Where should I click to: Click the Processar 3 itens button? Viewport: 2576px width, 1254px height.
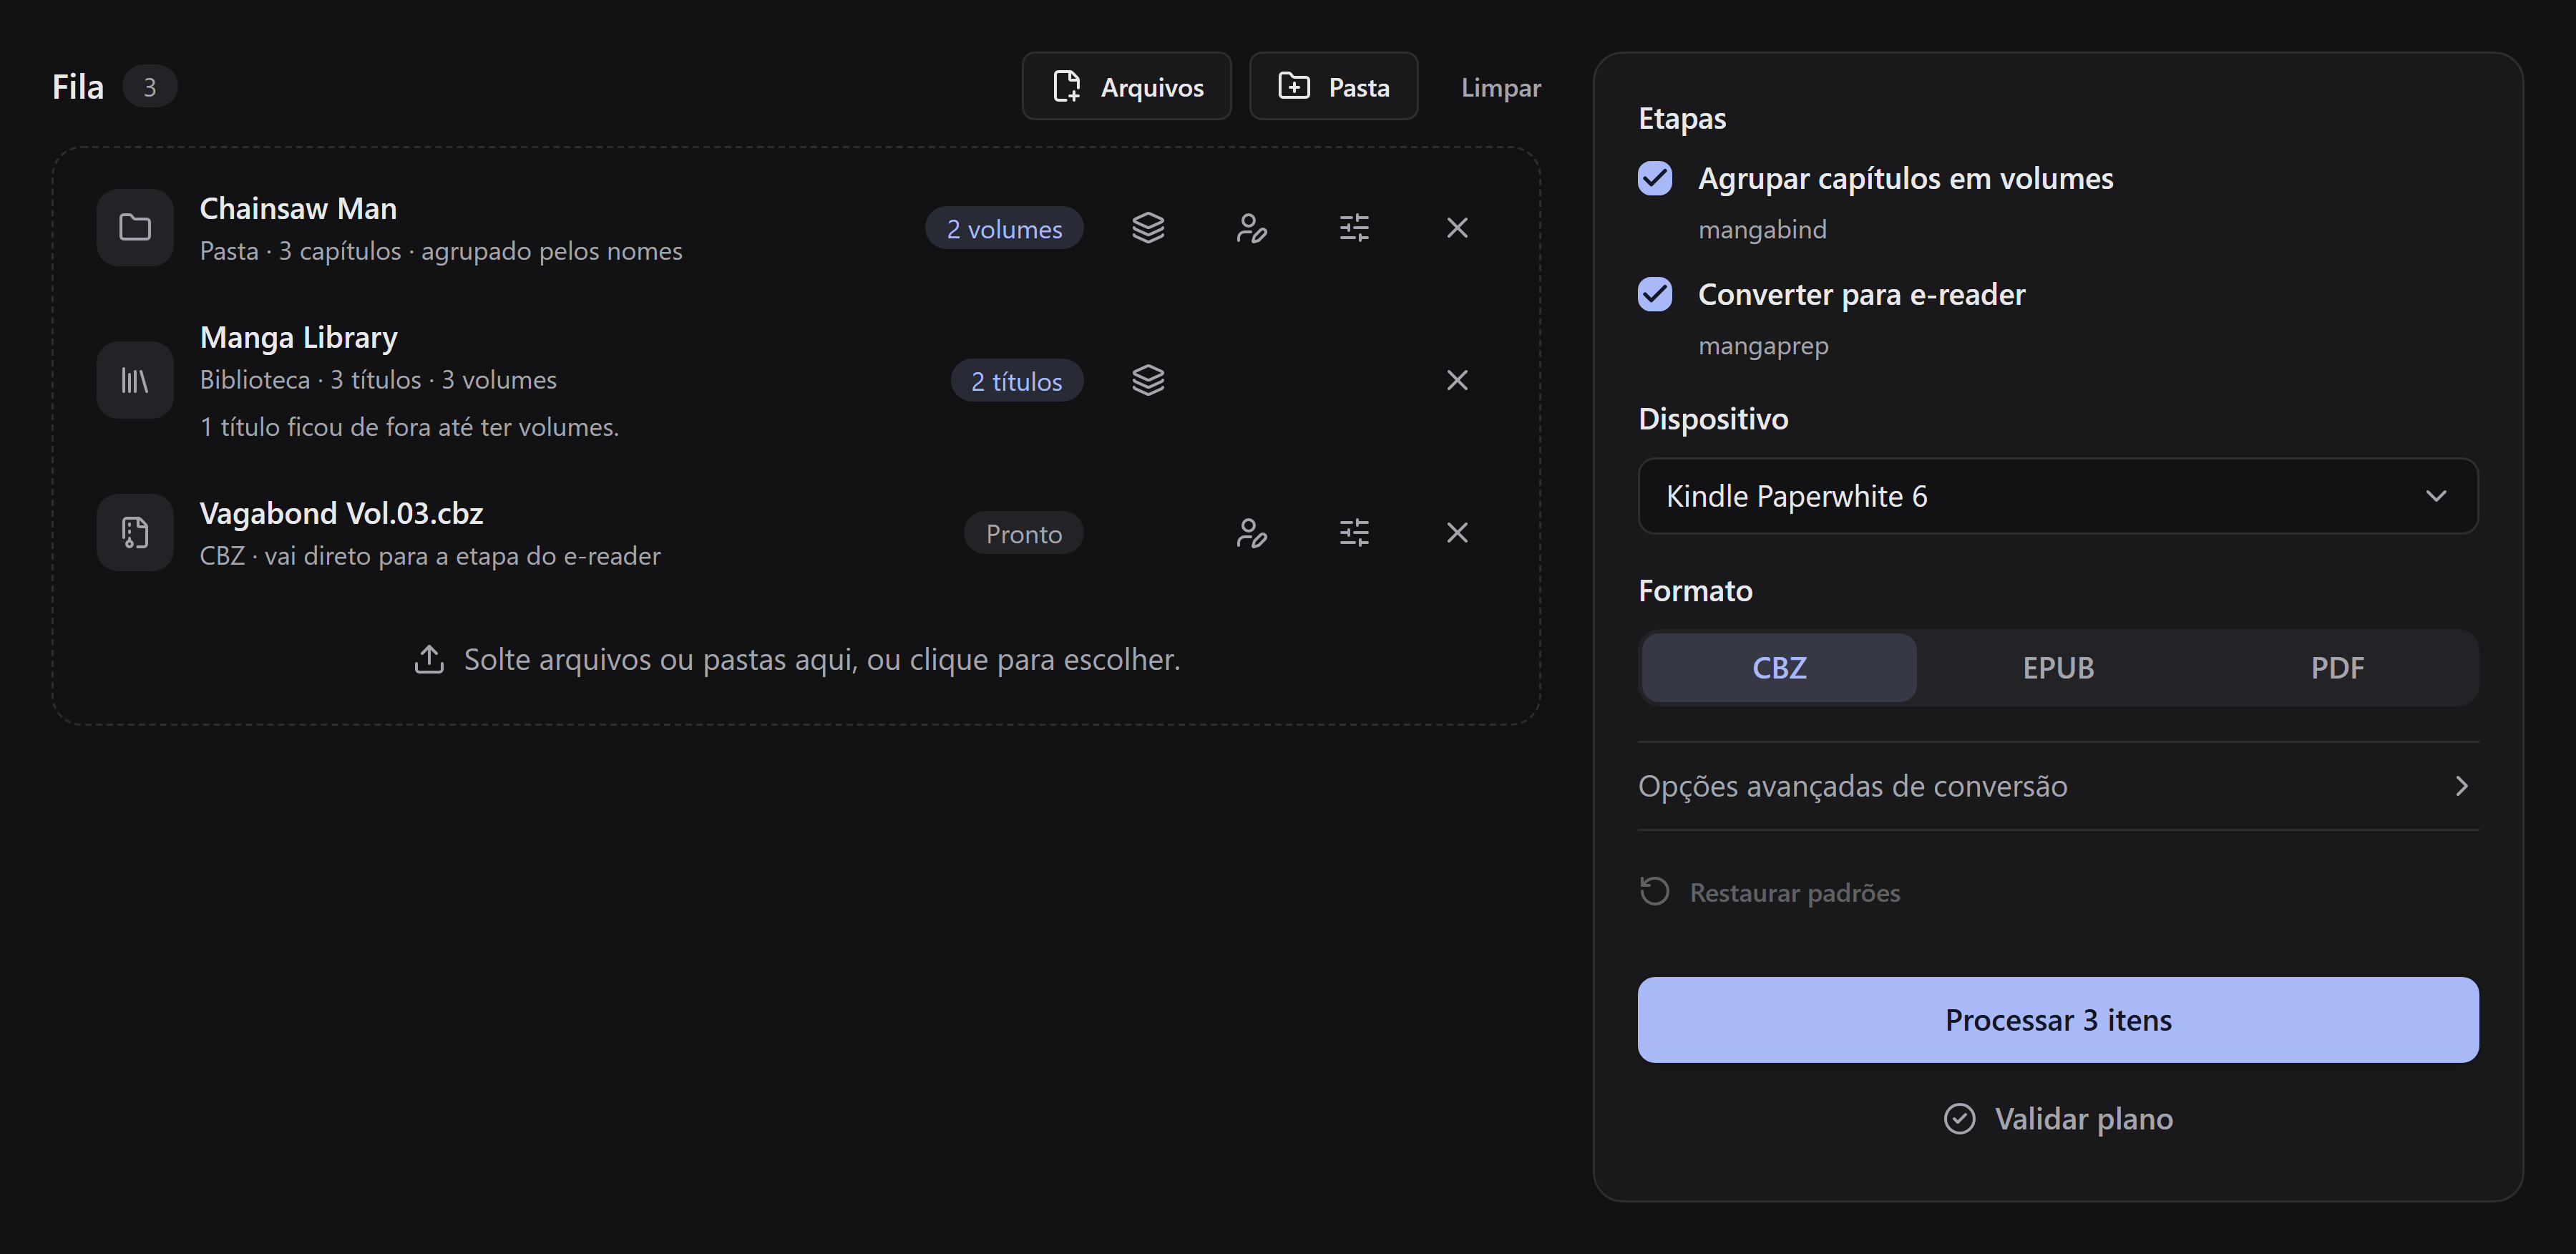click(2058, 1020)
